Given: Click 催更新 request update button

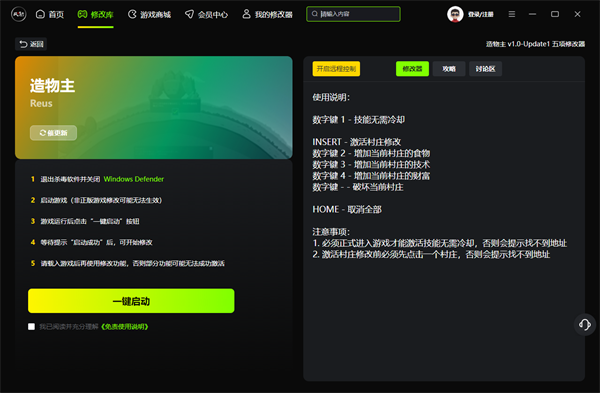Looking at the screenshot, I should [x=54, y=133].
